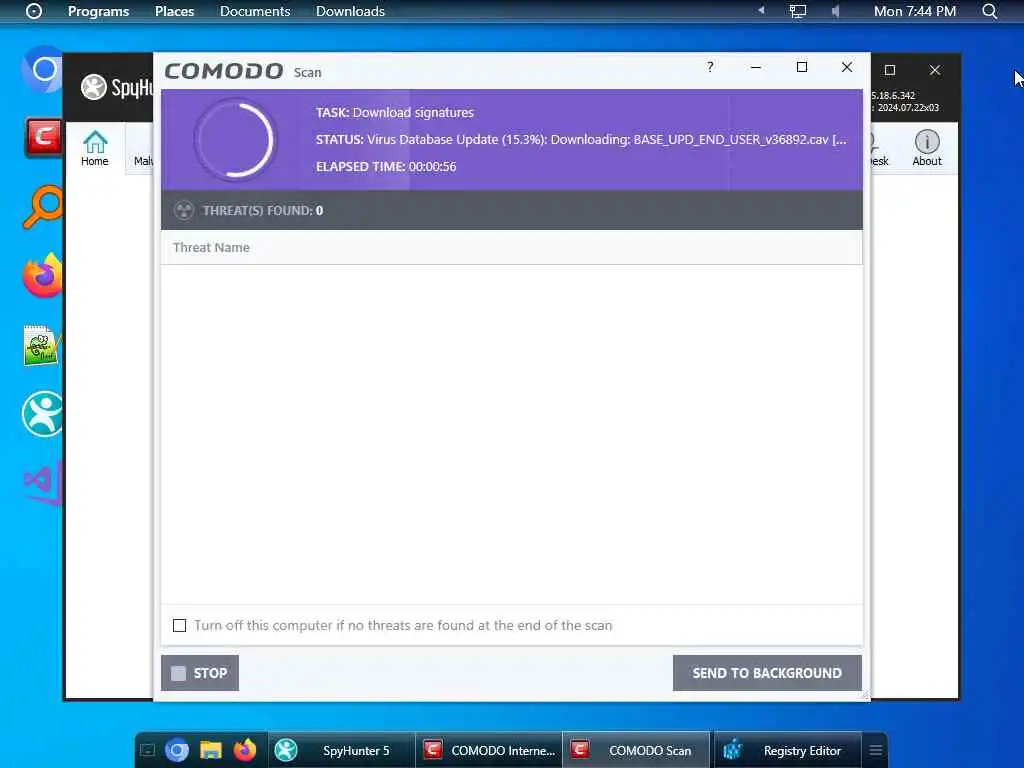The image size is (1024, 768).
Task: Open Firefox from taskbar
Action: (x=245, y=750)
